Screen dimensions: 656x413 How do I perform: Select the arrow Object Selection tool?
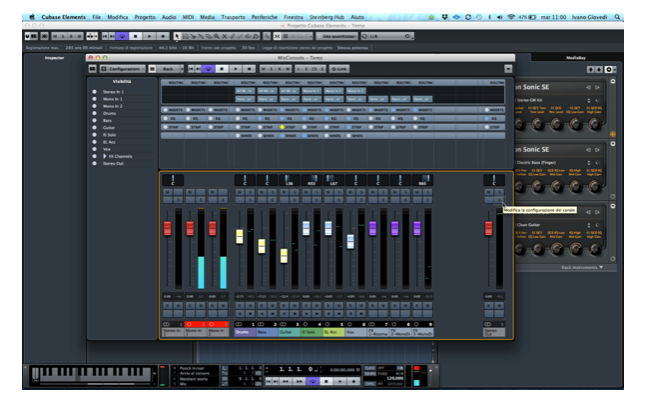pos(177,36)
